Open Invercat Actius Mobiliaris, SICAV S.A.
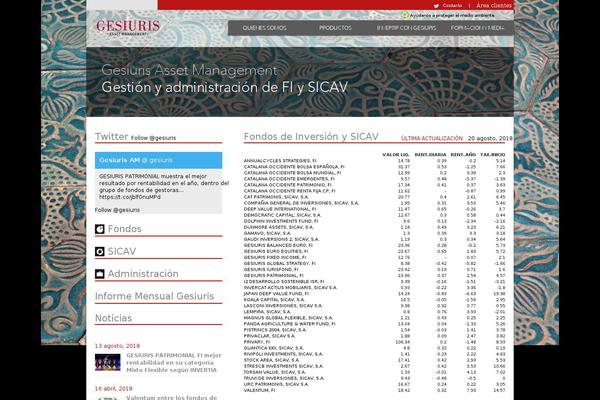The width and height of the screenshot is (600, 400). [x=290, y=288]
